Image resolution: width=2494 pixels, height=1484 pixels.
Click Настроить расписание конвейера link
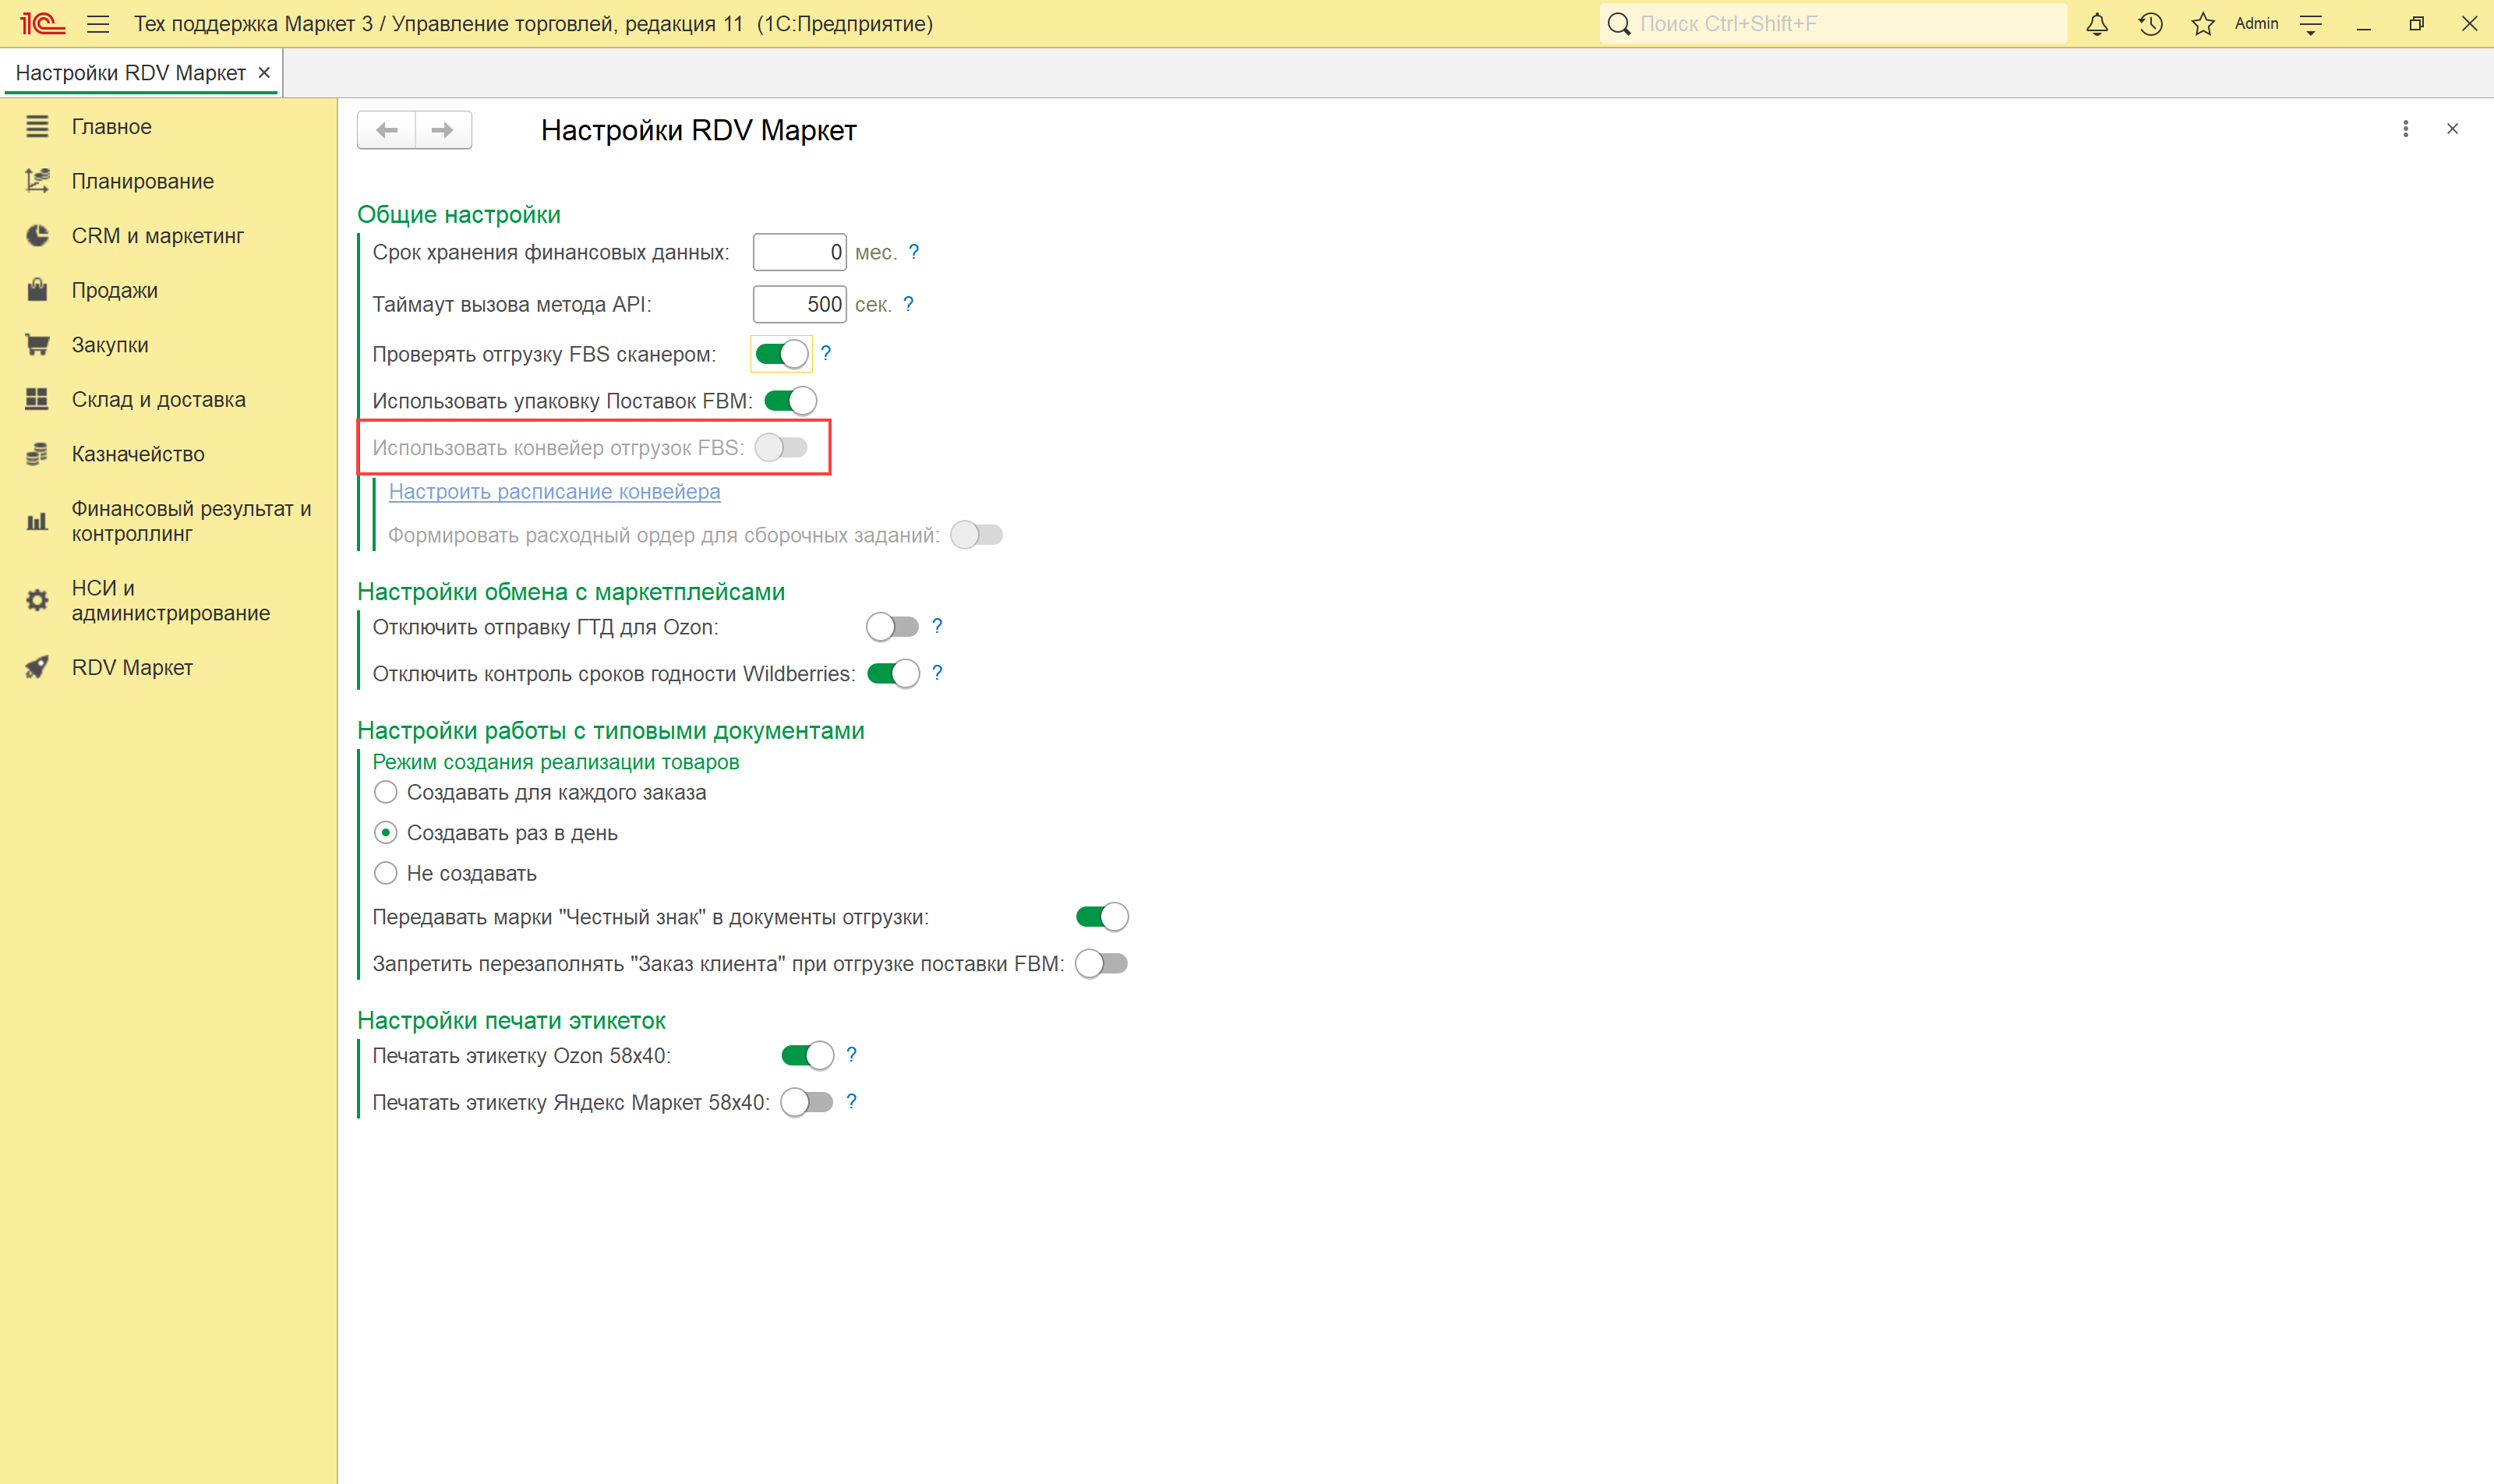[x=554, y=491]
